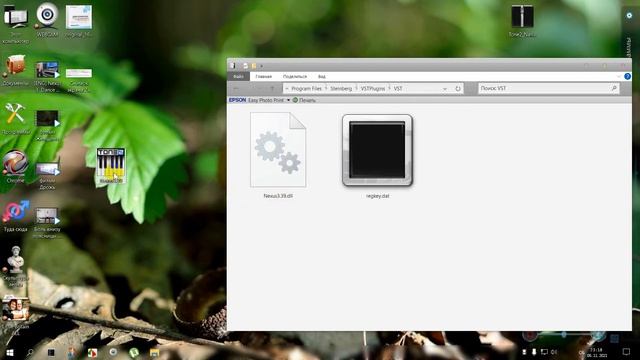Click the taskbar clock and date
The image size is (640, 360).
coord(597,353)
